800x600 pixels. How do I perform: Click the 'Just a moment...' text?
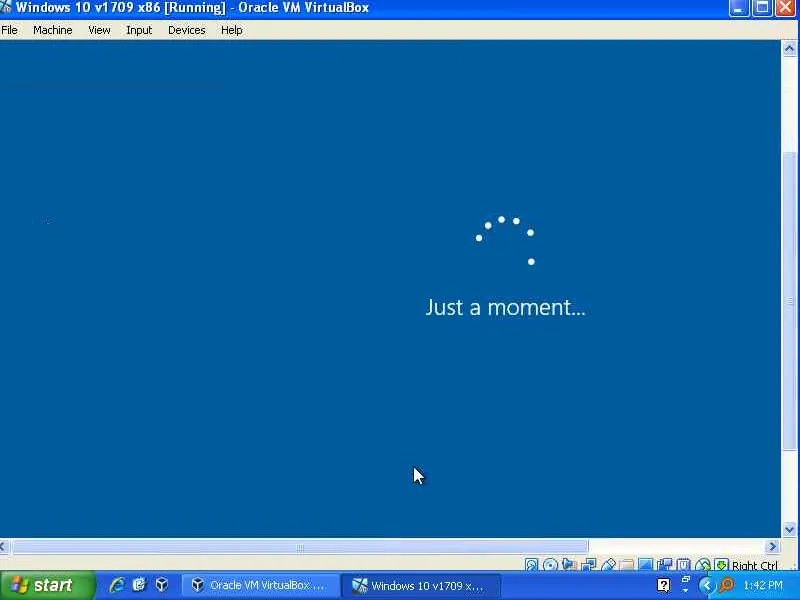(505, 308)
